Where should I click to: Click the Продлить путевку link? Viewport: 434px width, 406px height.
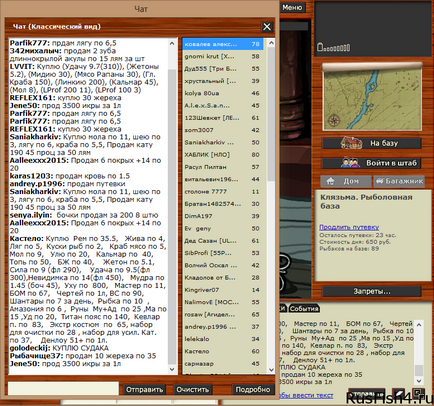point(349,227)
